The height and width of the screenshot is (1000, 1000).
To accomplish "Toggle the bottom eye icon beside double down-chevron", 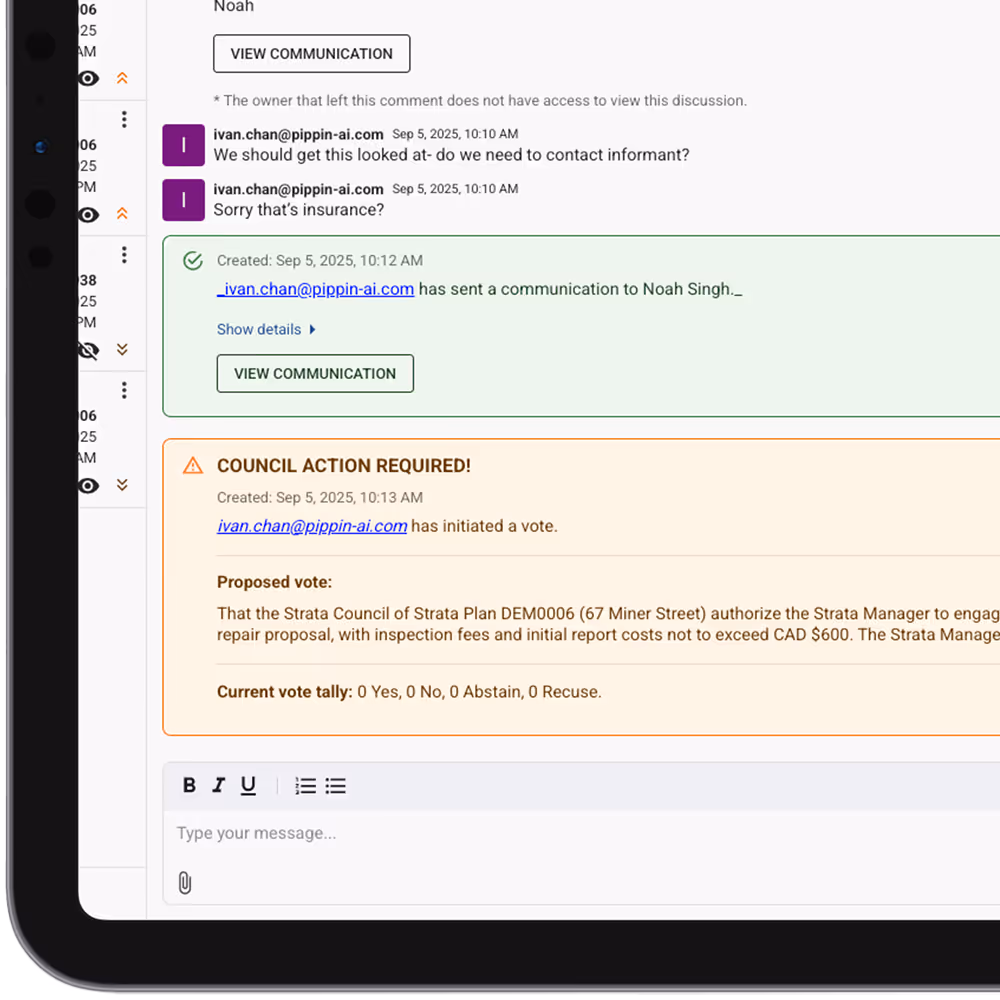I will (x=89, y=486).
